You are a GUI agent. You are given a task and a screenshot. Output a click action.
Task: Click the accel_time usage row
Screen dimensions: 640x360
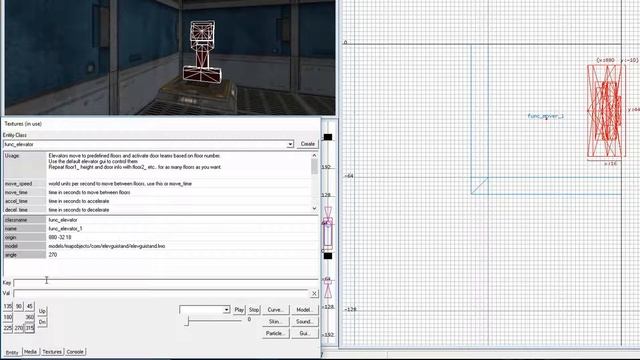pyautogui.click(x=158, y=201)
